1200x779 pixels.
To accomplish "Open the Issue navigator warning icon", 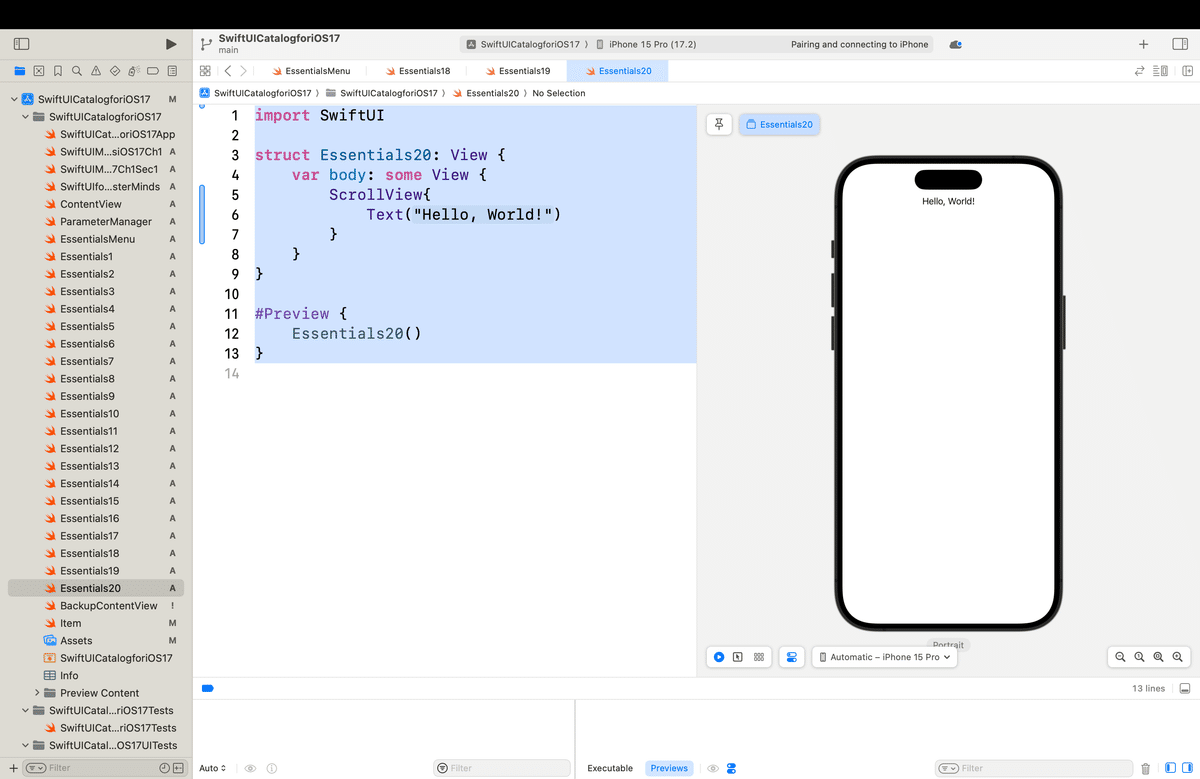I will point(96,71).
